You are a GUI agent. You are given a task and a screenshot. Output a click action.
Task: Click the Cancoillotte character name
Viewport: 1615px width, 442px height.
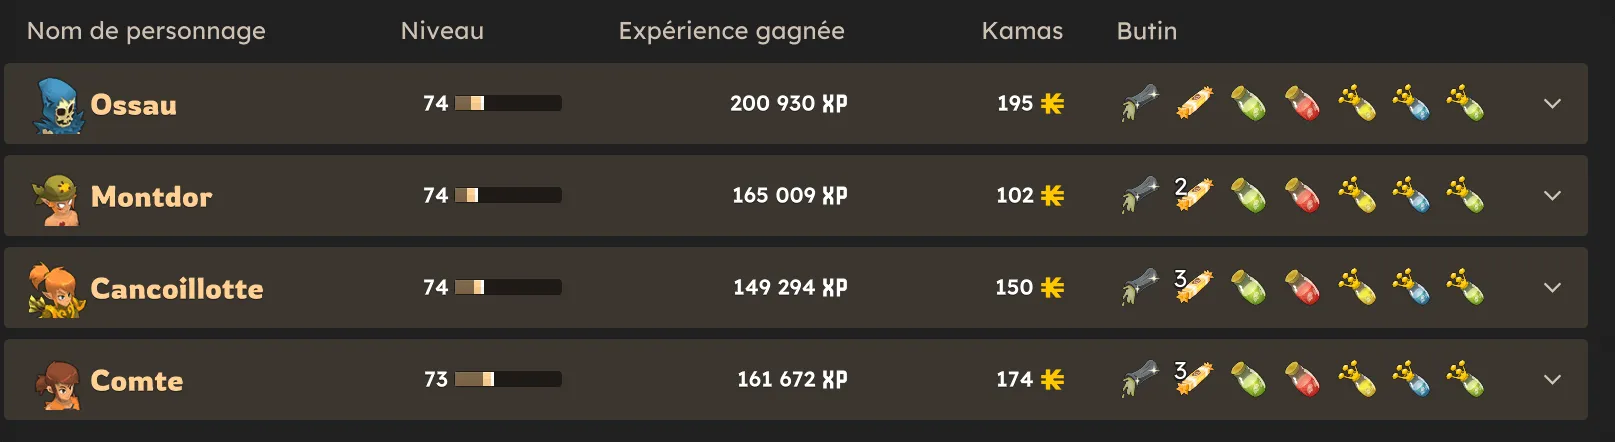(177, 288)
